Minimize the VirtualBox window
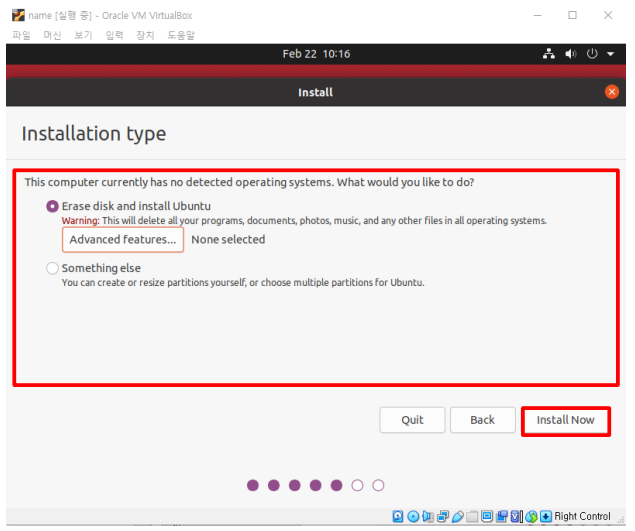This screenshot has height=531, width=635. pos(537,15)
